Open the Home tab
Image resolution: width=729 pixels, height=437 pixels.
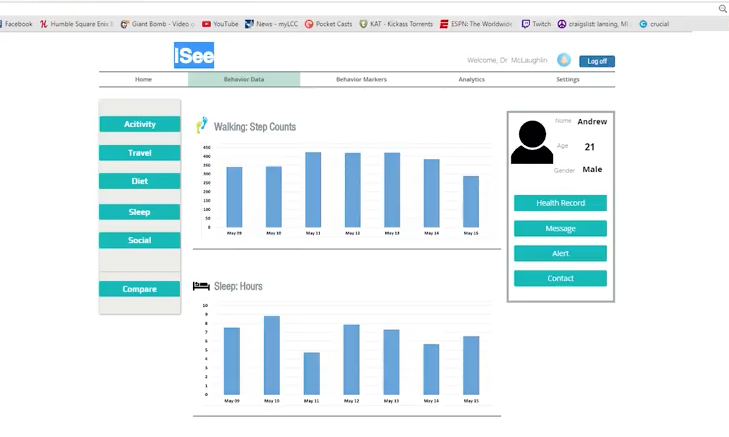point(143,79)
